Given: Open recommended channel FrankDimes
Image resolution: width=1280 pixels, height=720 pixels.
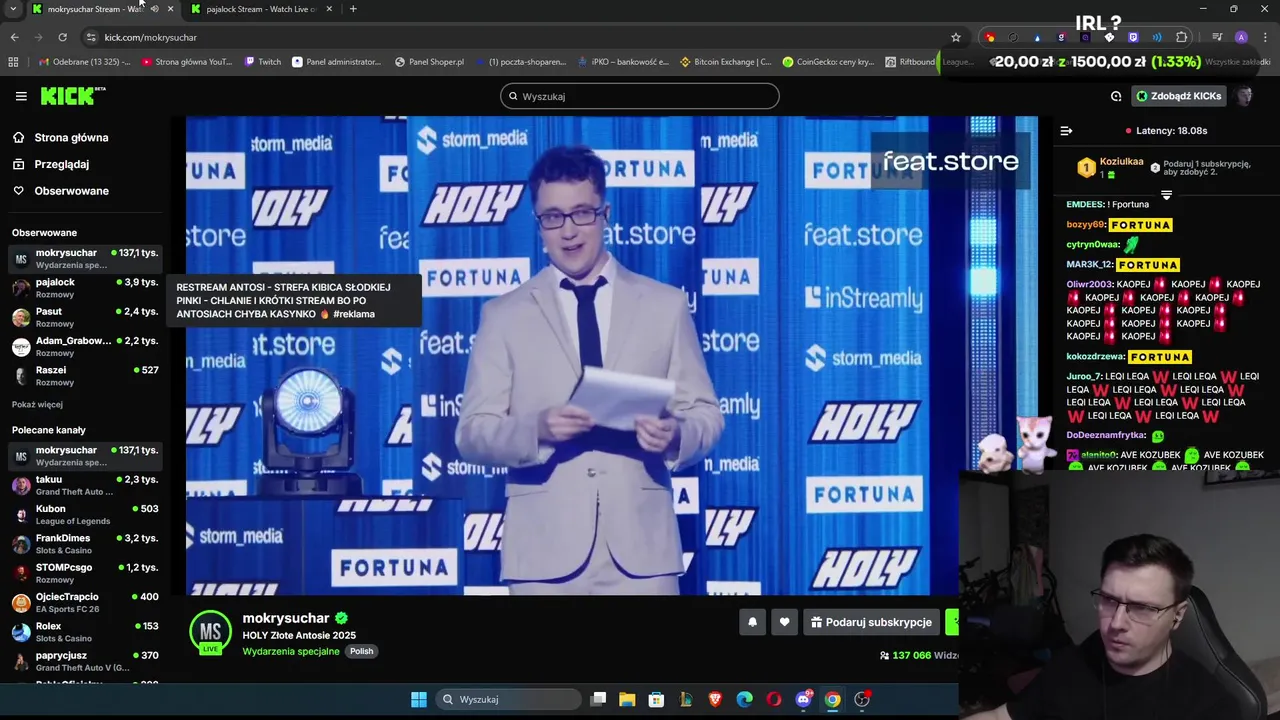Looking at the screenshot, I should (85, 544).
